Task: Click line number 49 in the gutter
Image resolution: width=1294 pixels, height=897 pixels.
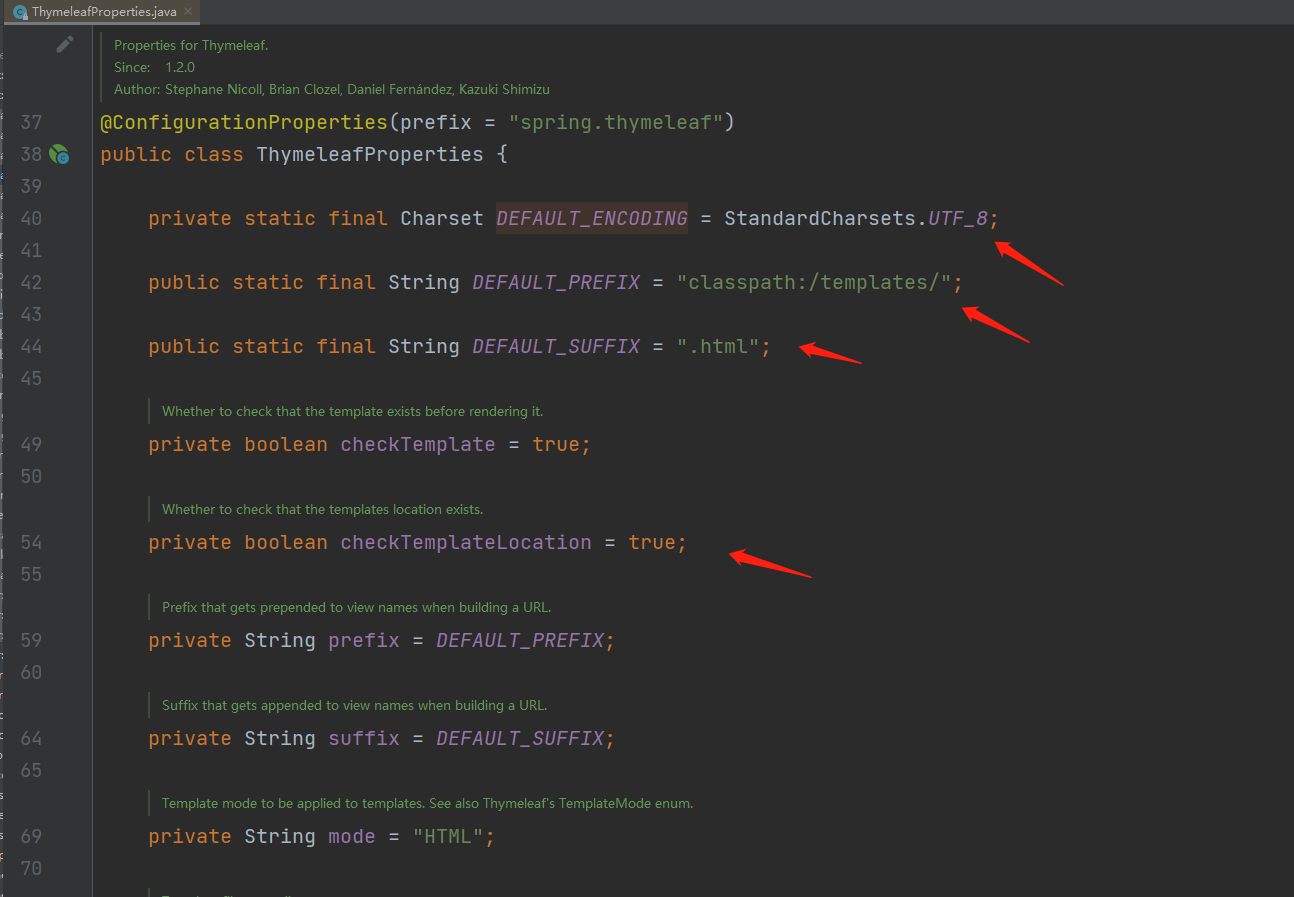Action: pos(31,444)
